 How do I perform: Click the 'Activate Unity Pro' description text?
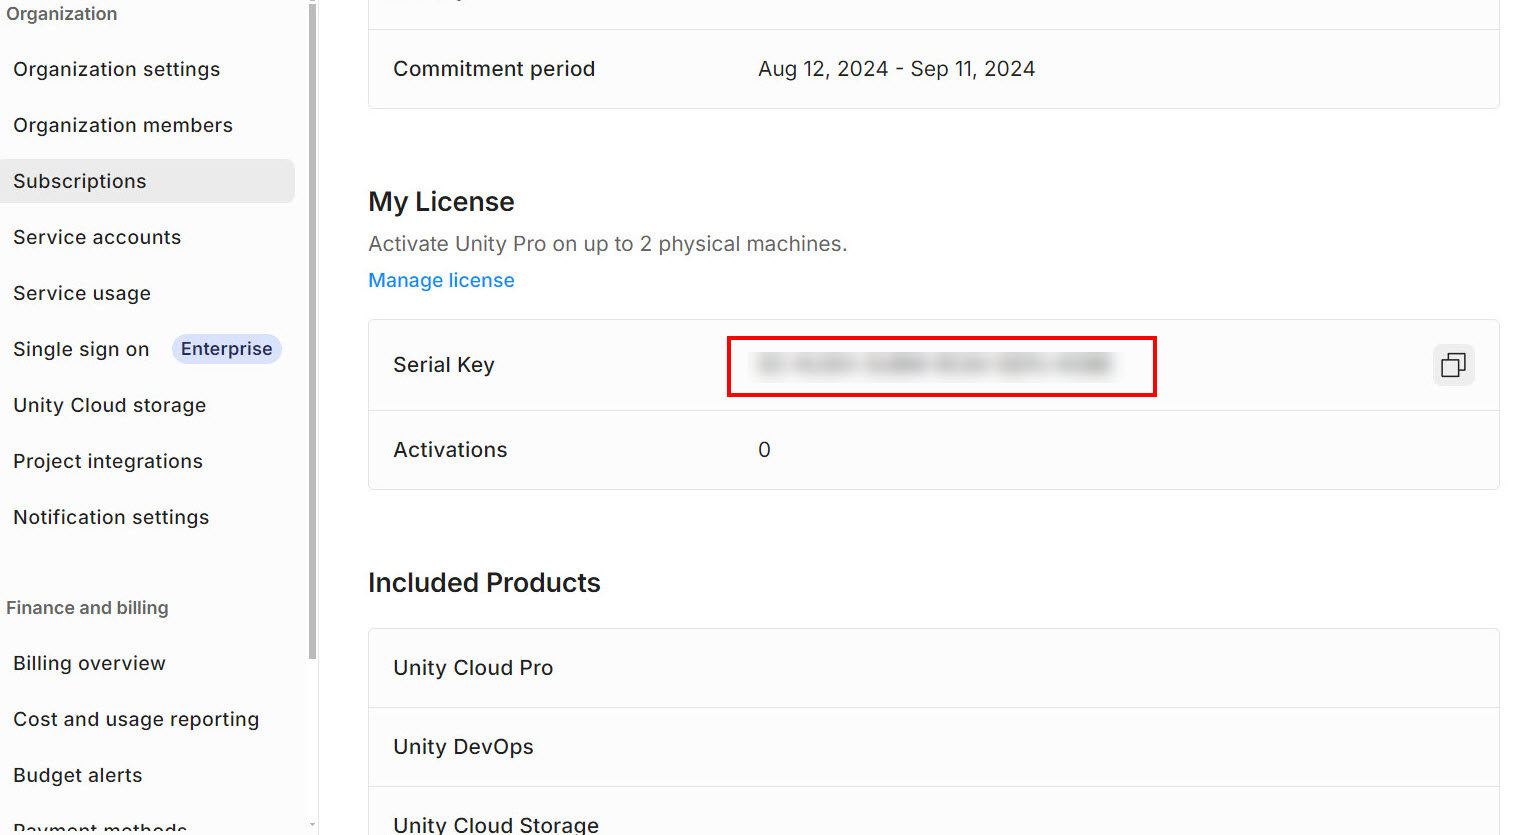tap(607, 244)
